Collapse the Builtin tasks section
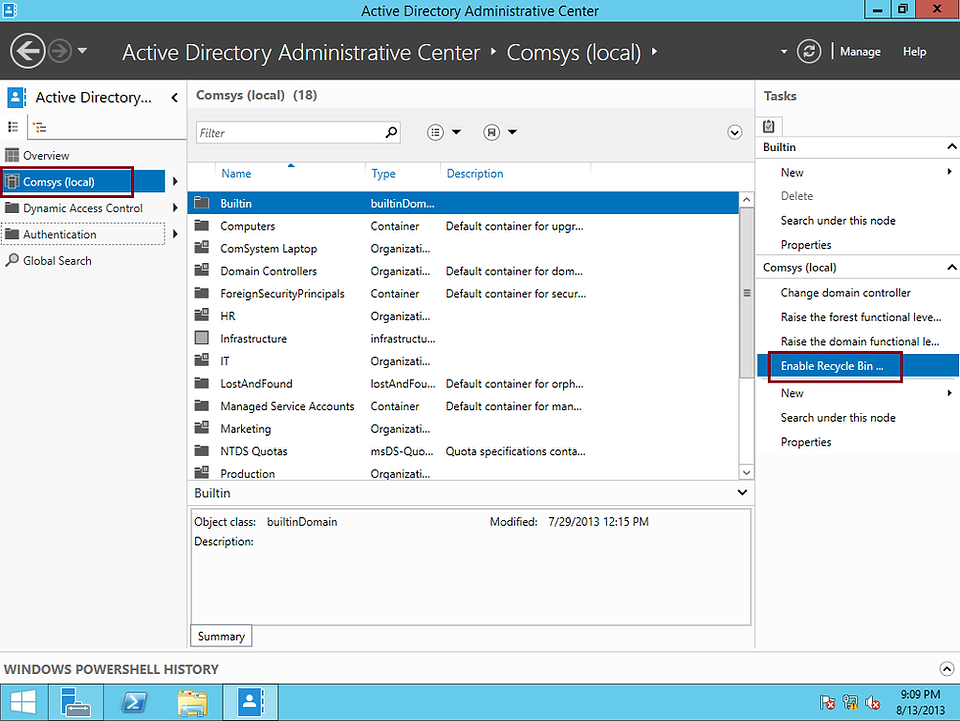The width and height of the screenshot is (960, 721). pyautogui.click(x=951, y=147)
